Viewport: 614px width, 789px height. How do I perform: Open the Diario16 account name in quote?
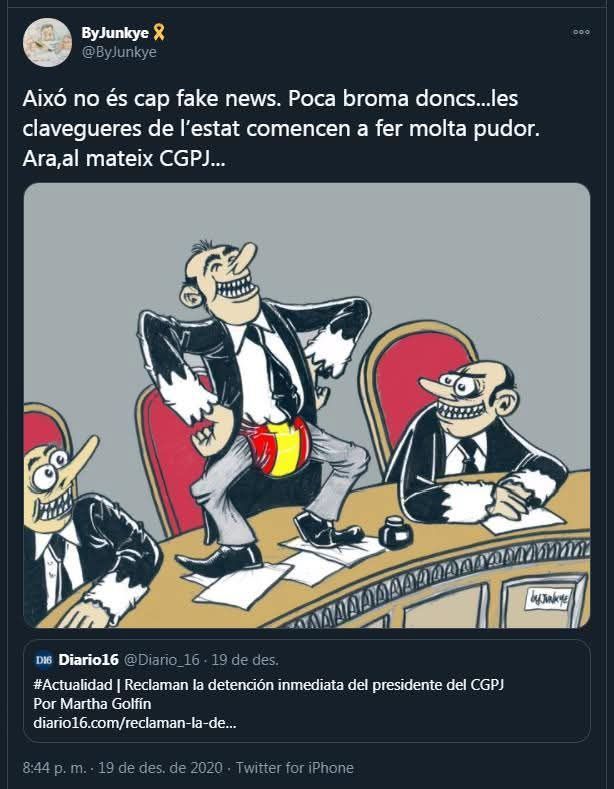pyautogui.click(x=89, y=660)
